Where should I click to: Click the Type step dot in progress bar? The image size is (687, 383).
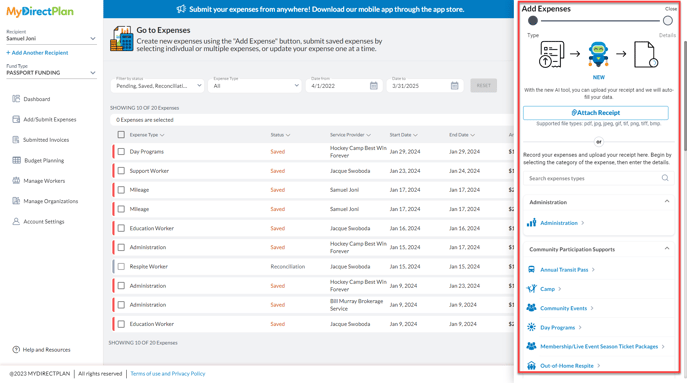tap(533, 20)
